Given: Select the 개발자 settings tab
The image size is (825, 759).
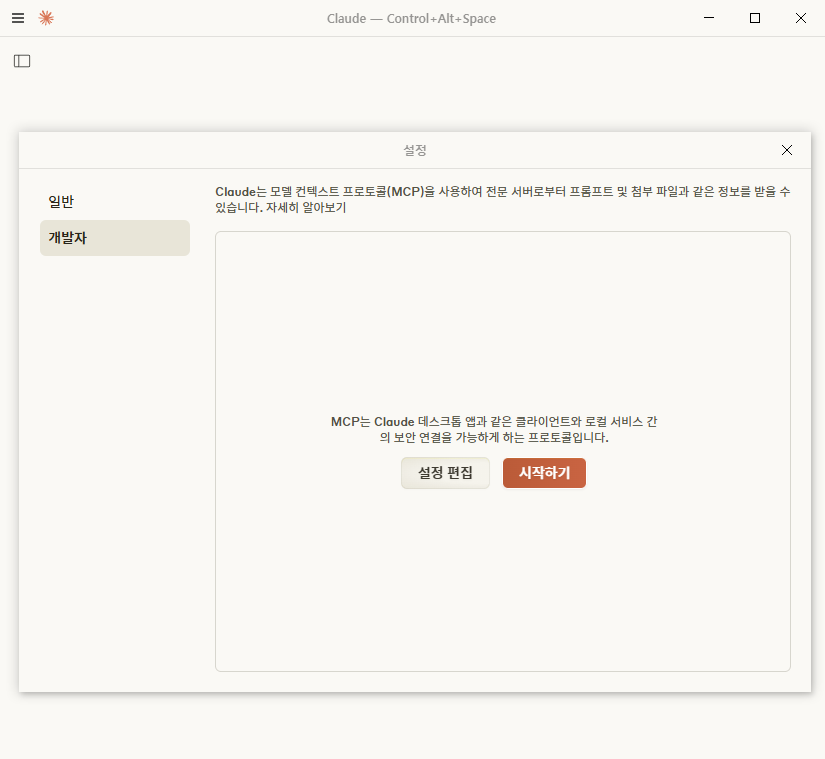Looking at the screenshot, I should tap(115, 238).
